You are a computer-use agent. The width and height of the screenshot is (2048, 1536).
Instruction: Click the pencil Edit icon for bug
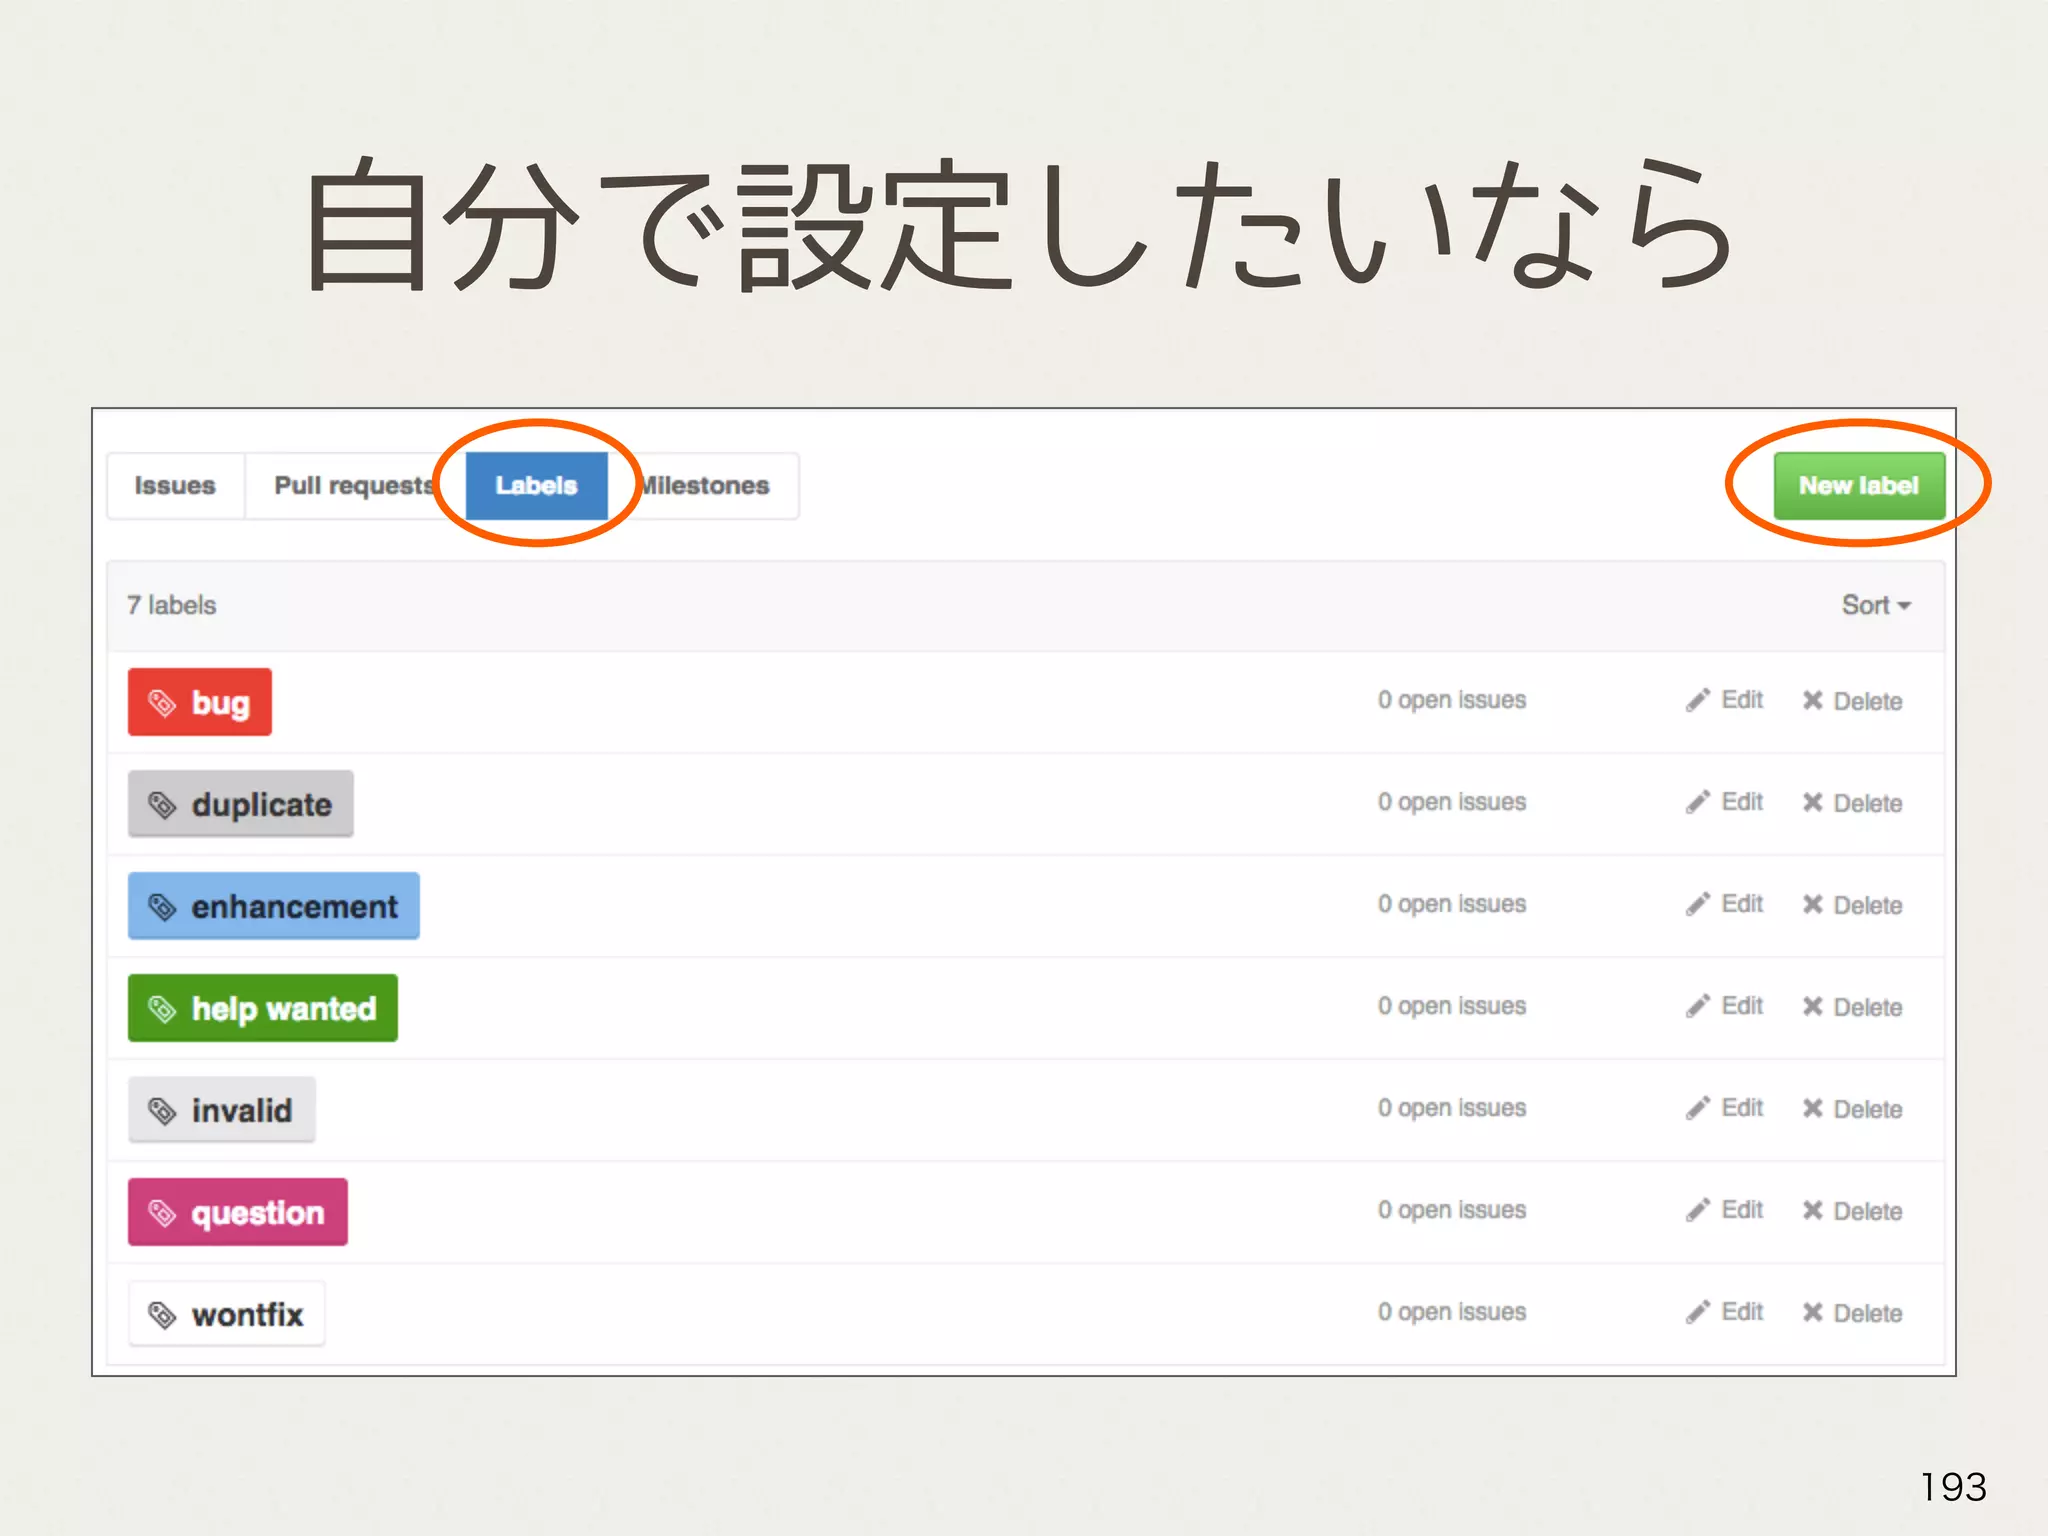point(1697,701)
